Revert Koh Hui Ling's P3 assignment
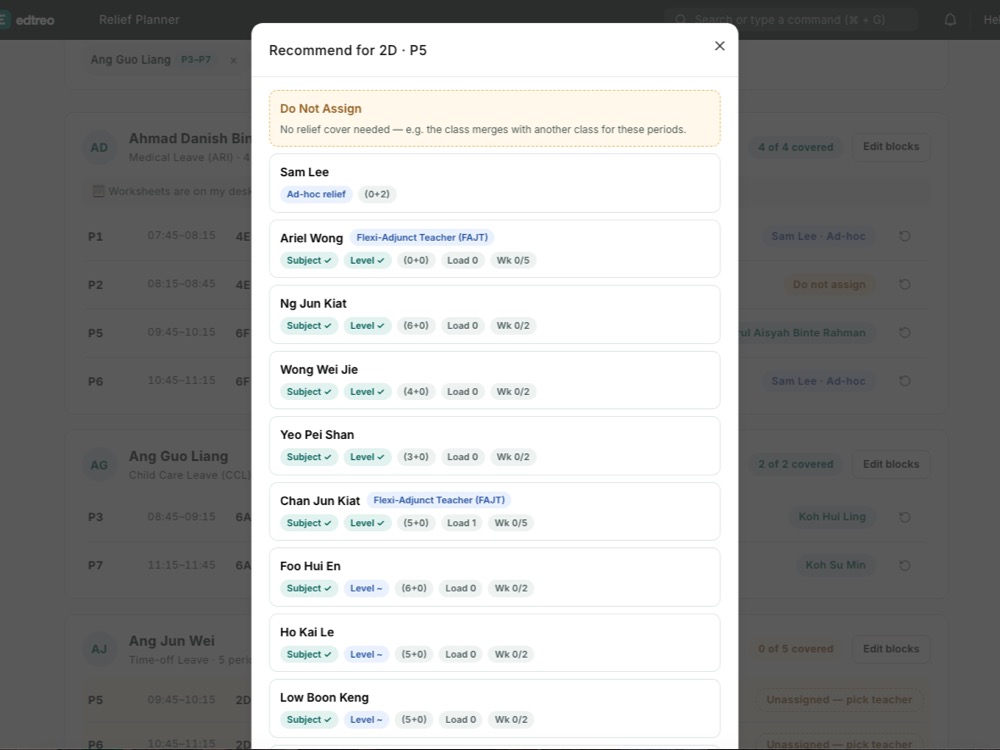The width and height of the screenshot is (1000, 750). pos(904,517)
